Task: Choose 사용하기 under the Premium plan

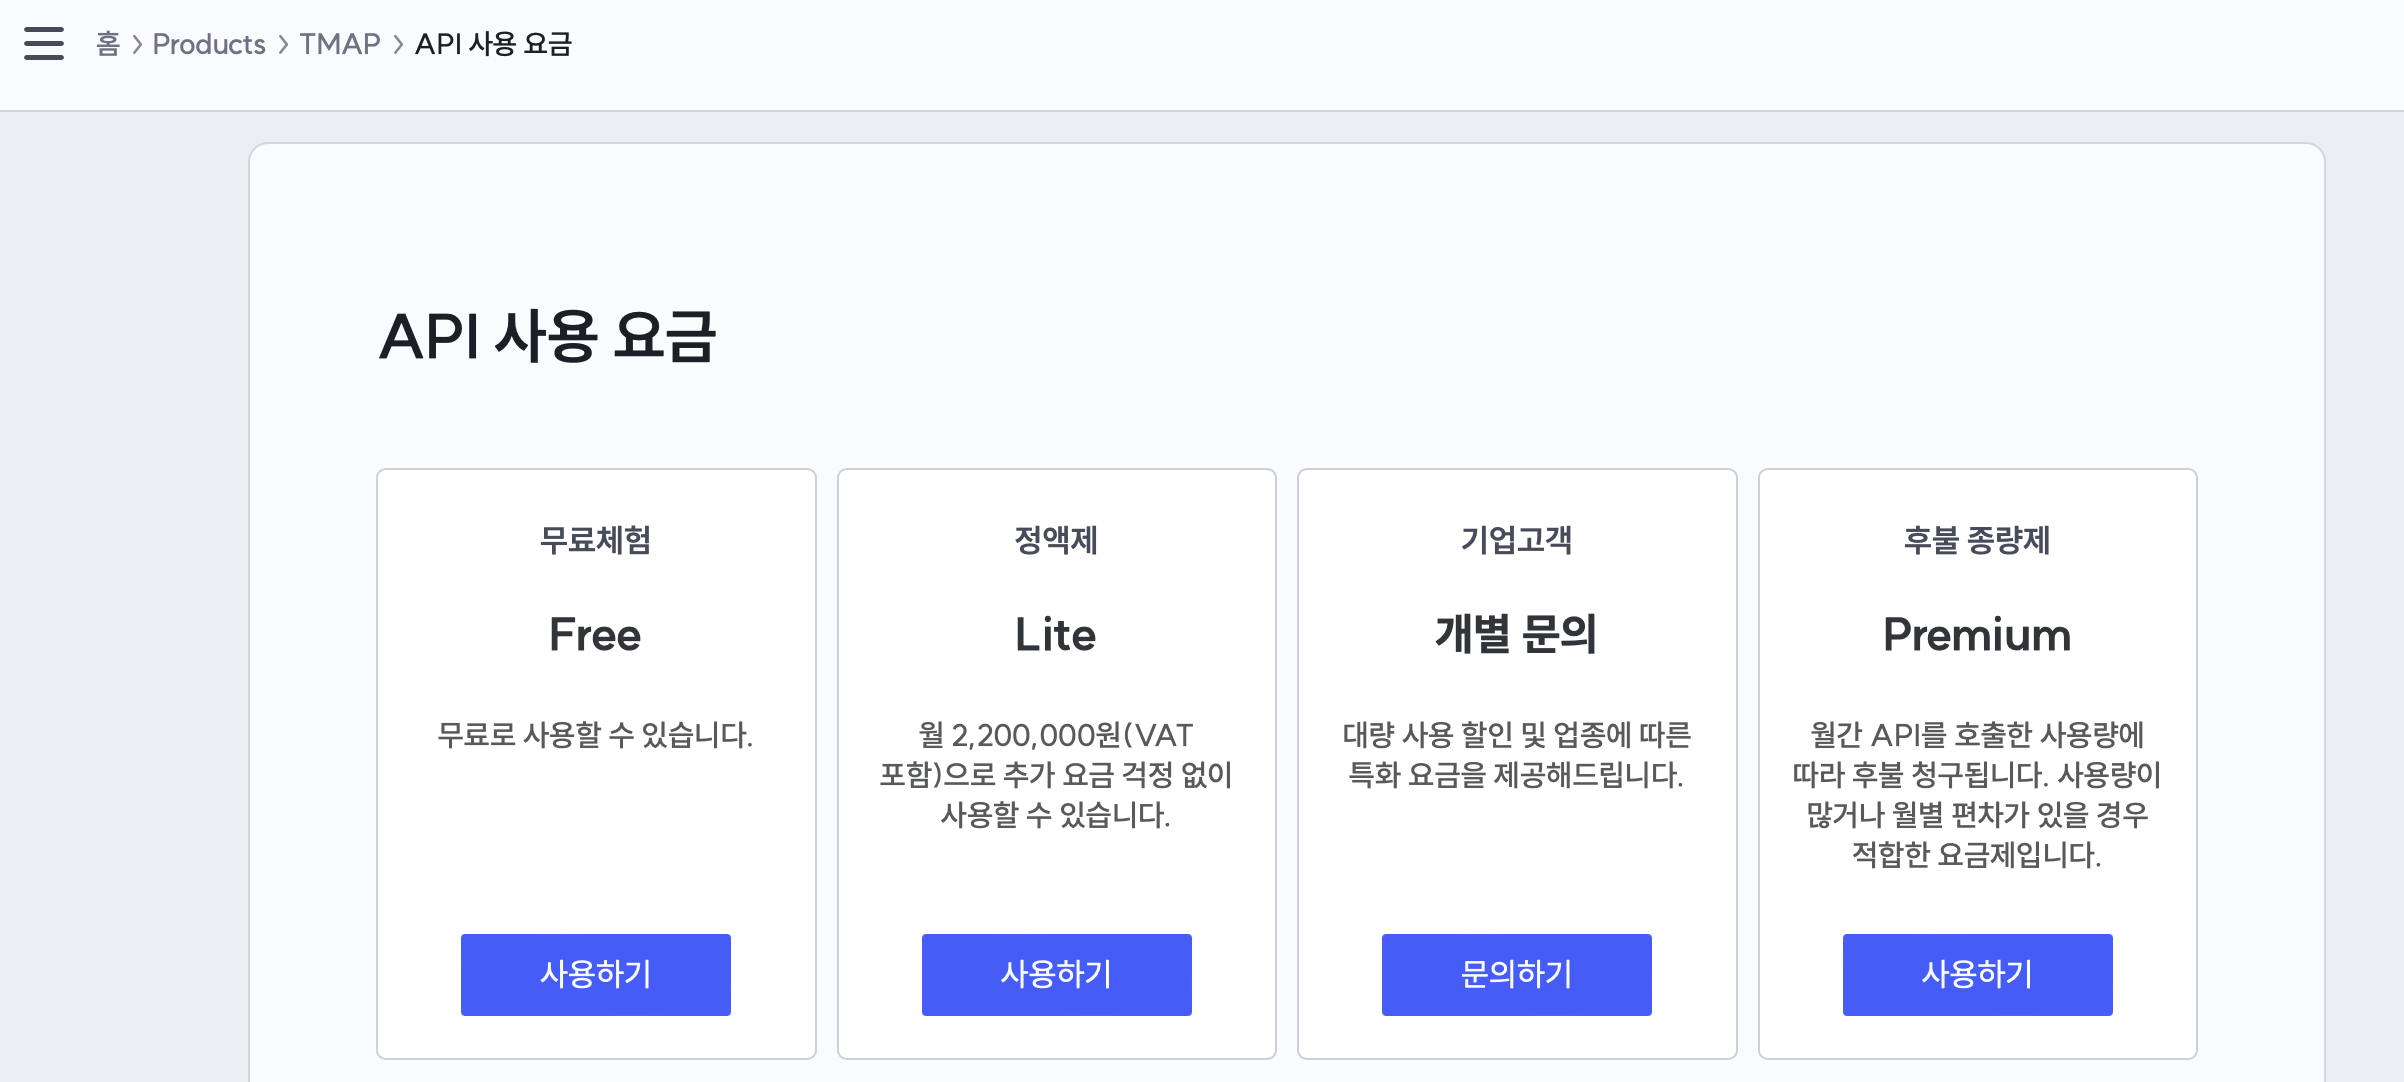Action: [1977, 974]
